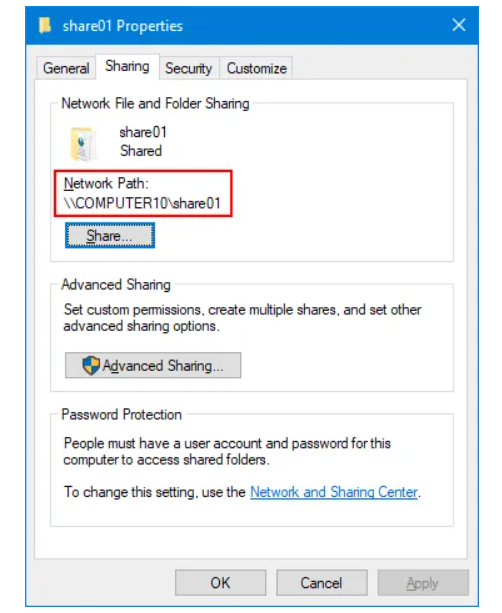
Task: Click the shared folder icon for share01
Action: pyautogui.click(x=83, y=144)
